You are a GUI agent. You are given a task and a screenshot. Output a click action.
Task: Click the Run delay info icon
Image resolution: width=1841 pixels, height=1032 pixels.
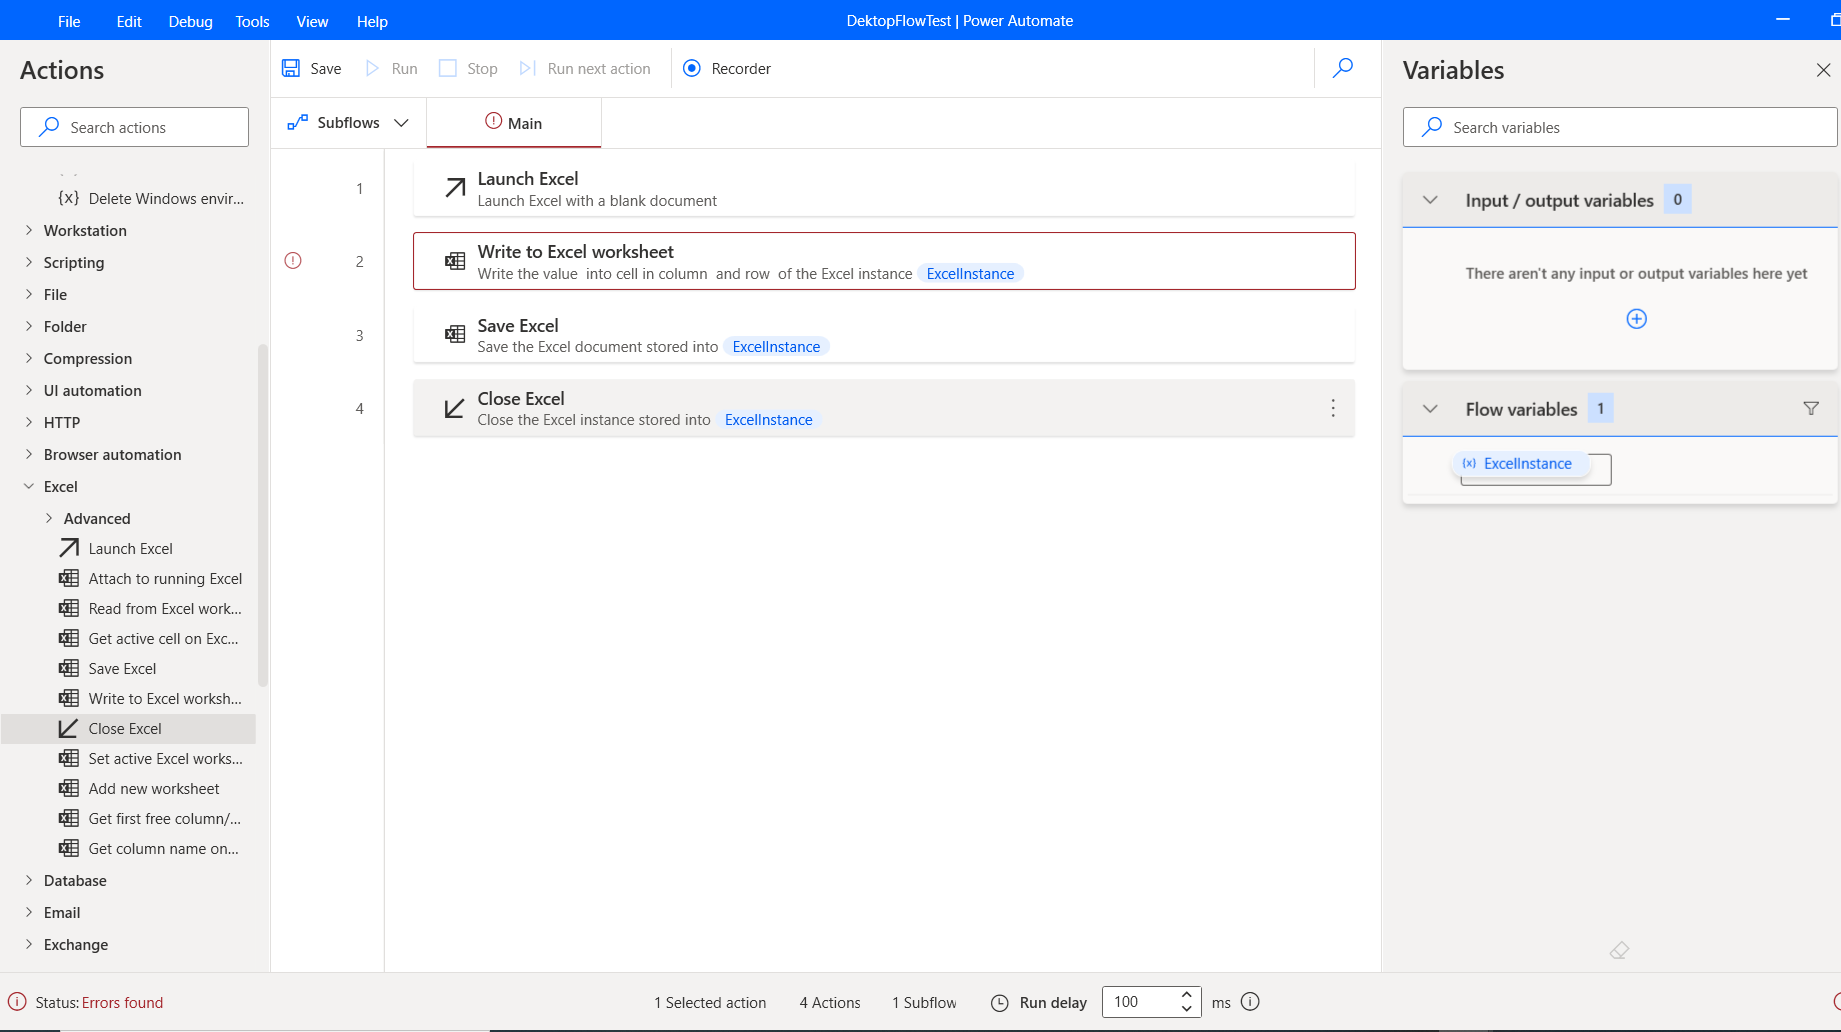click(1250, 1002)
